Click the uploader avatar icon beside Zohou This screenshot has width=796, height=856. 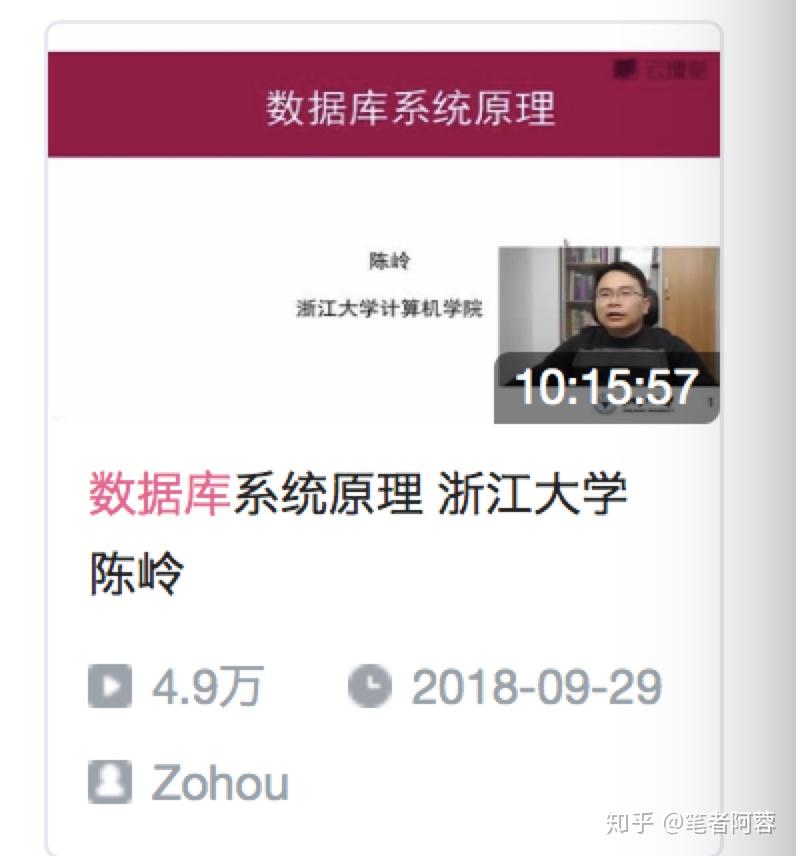tap(110, 782)
